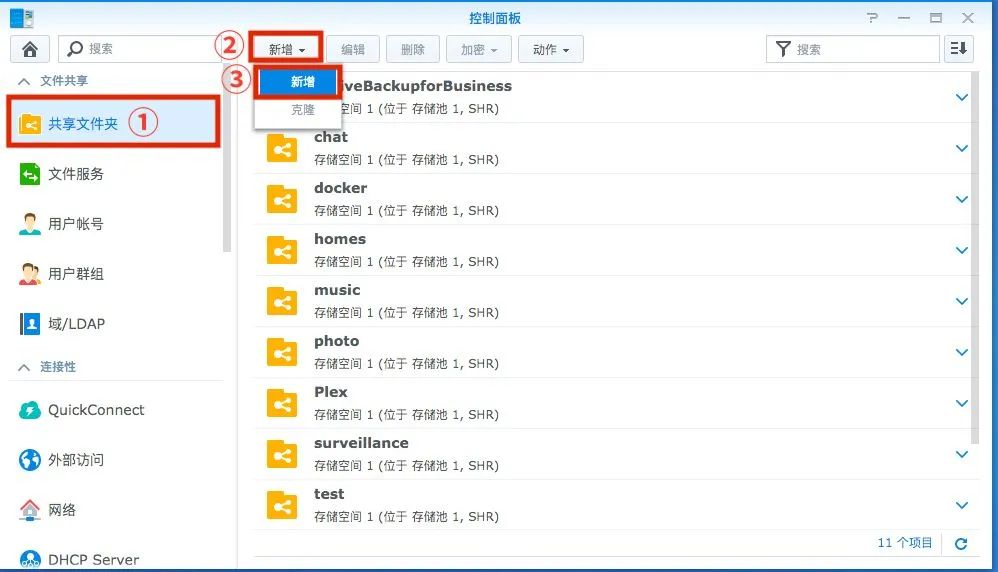Open the 动作 action dropdown
This screenshot has height=572, width=998.
pyautogui.click(x=551, y=49)
